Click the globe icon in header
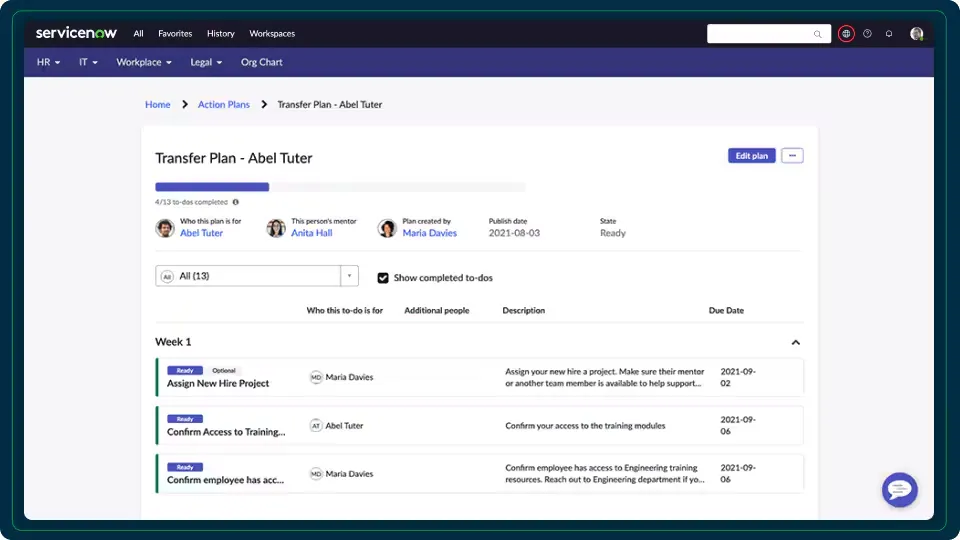The height and width of the screenshot is (540, 960). [x=846, y=34]
